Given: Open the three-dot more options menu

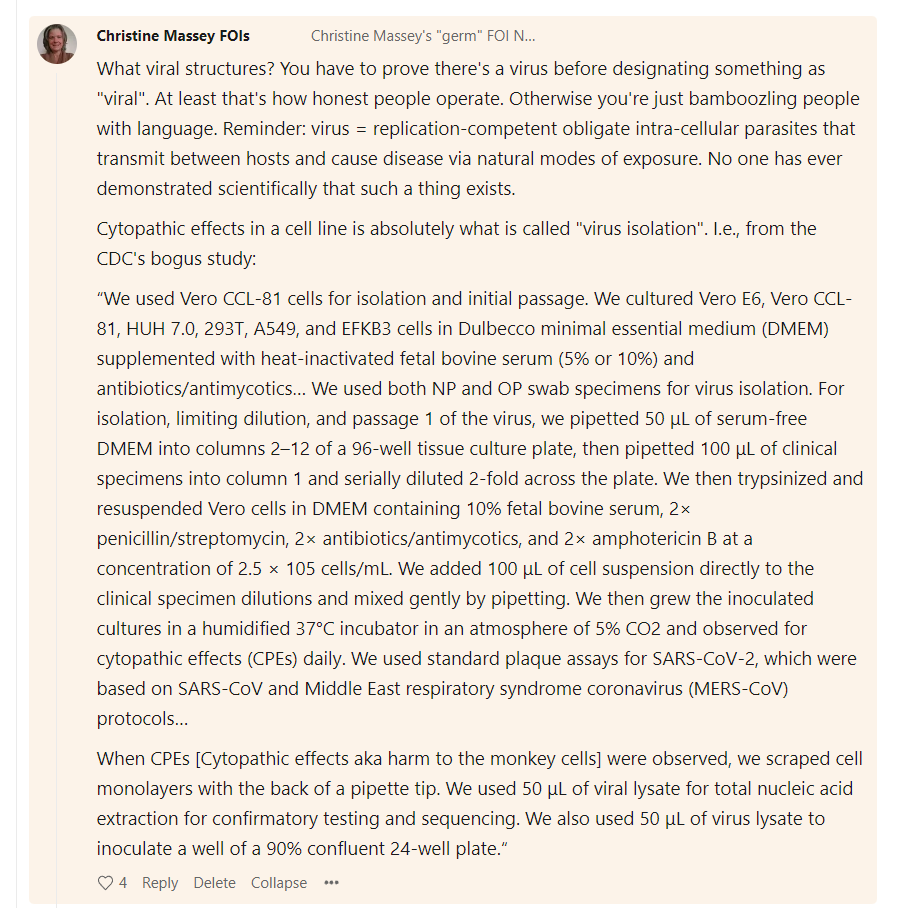Looking at the screenshot, I should 331,883.
